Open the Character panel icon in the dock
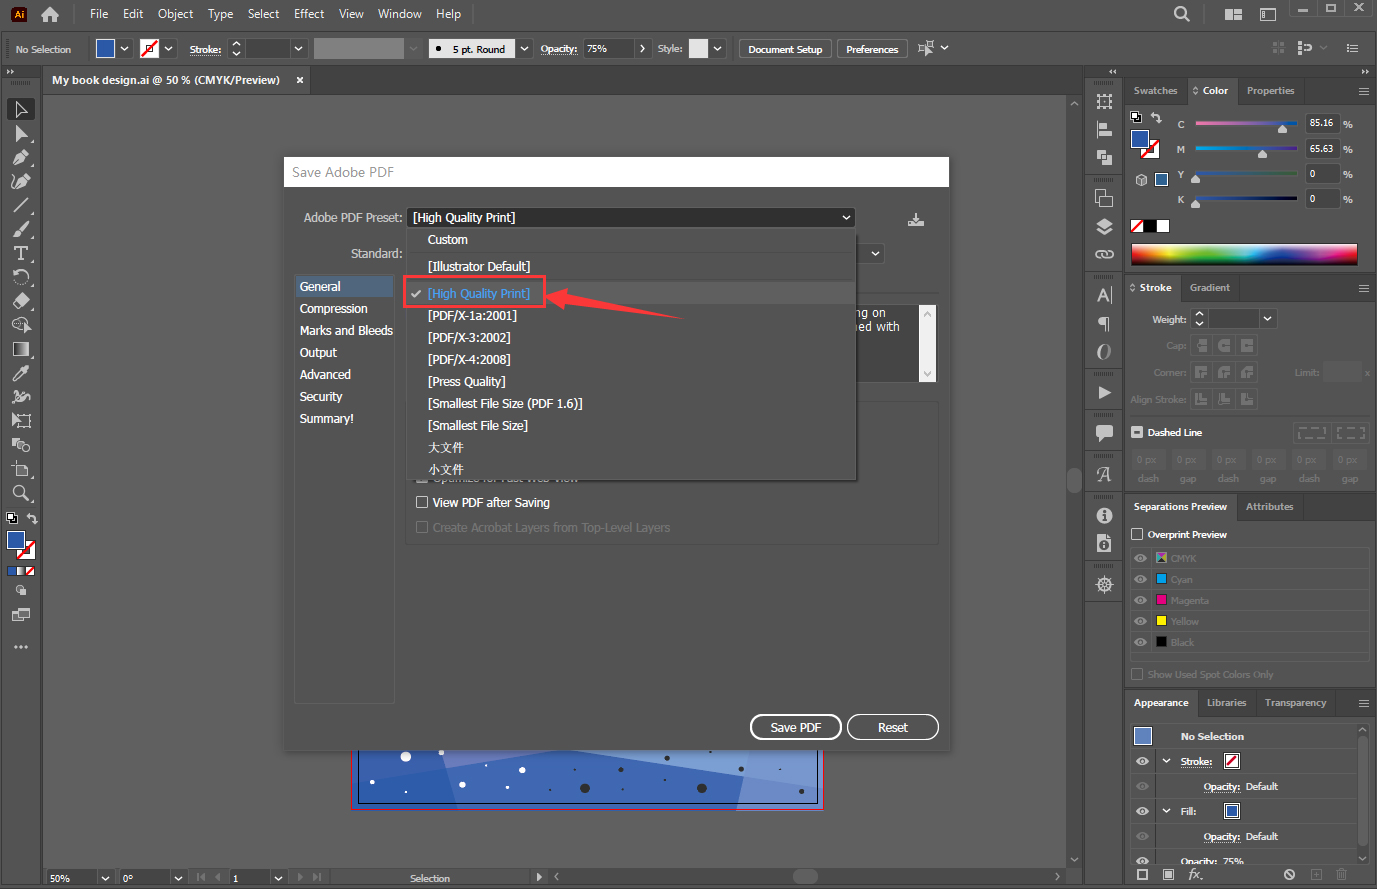This screenshot has width=1377, height=890. click(x=1104, y=295)
